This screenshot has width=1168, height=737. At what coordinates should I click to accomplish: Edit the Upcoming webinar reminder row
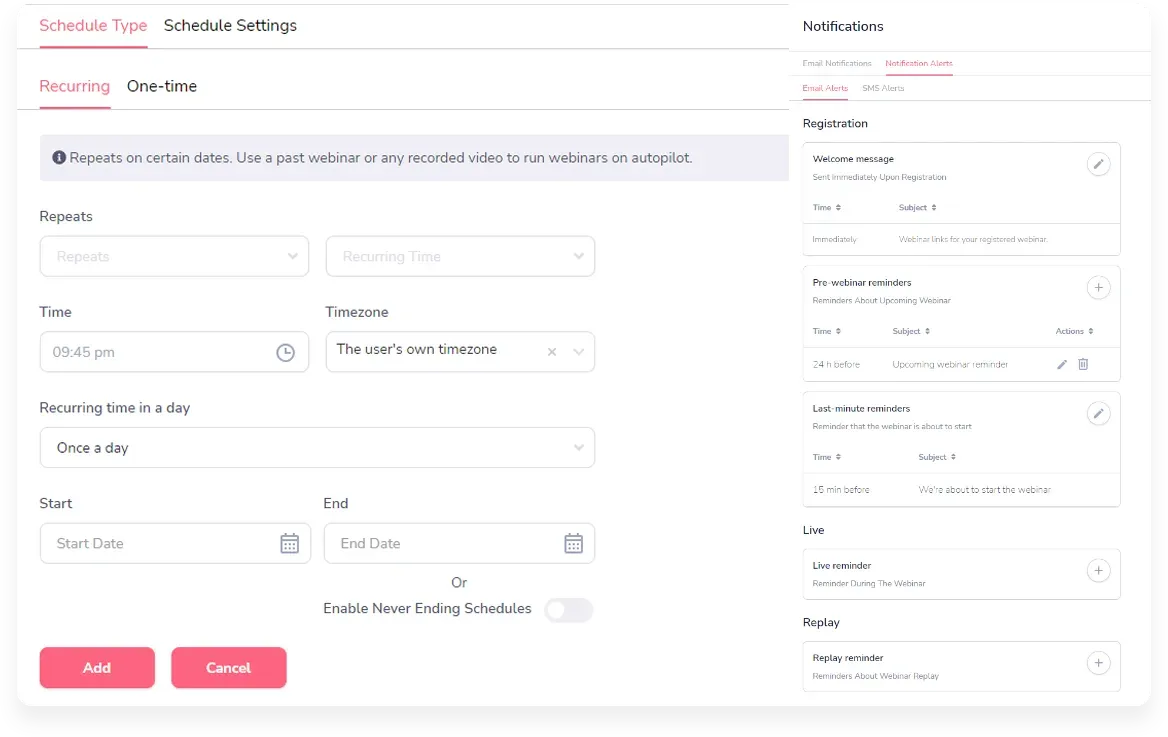[1062, 364]
